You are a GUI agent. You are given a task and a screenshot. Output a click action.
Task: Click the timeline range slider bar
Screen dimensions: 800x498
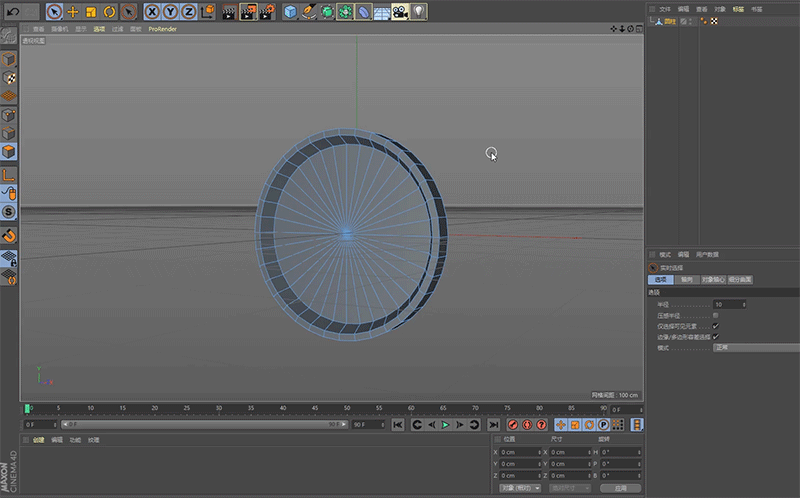tap(204, 425)
